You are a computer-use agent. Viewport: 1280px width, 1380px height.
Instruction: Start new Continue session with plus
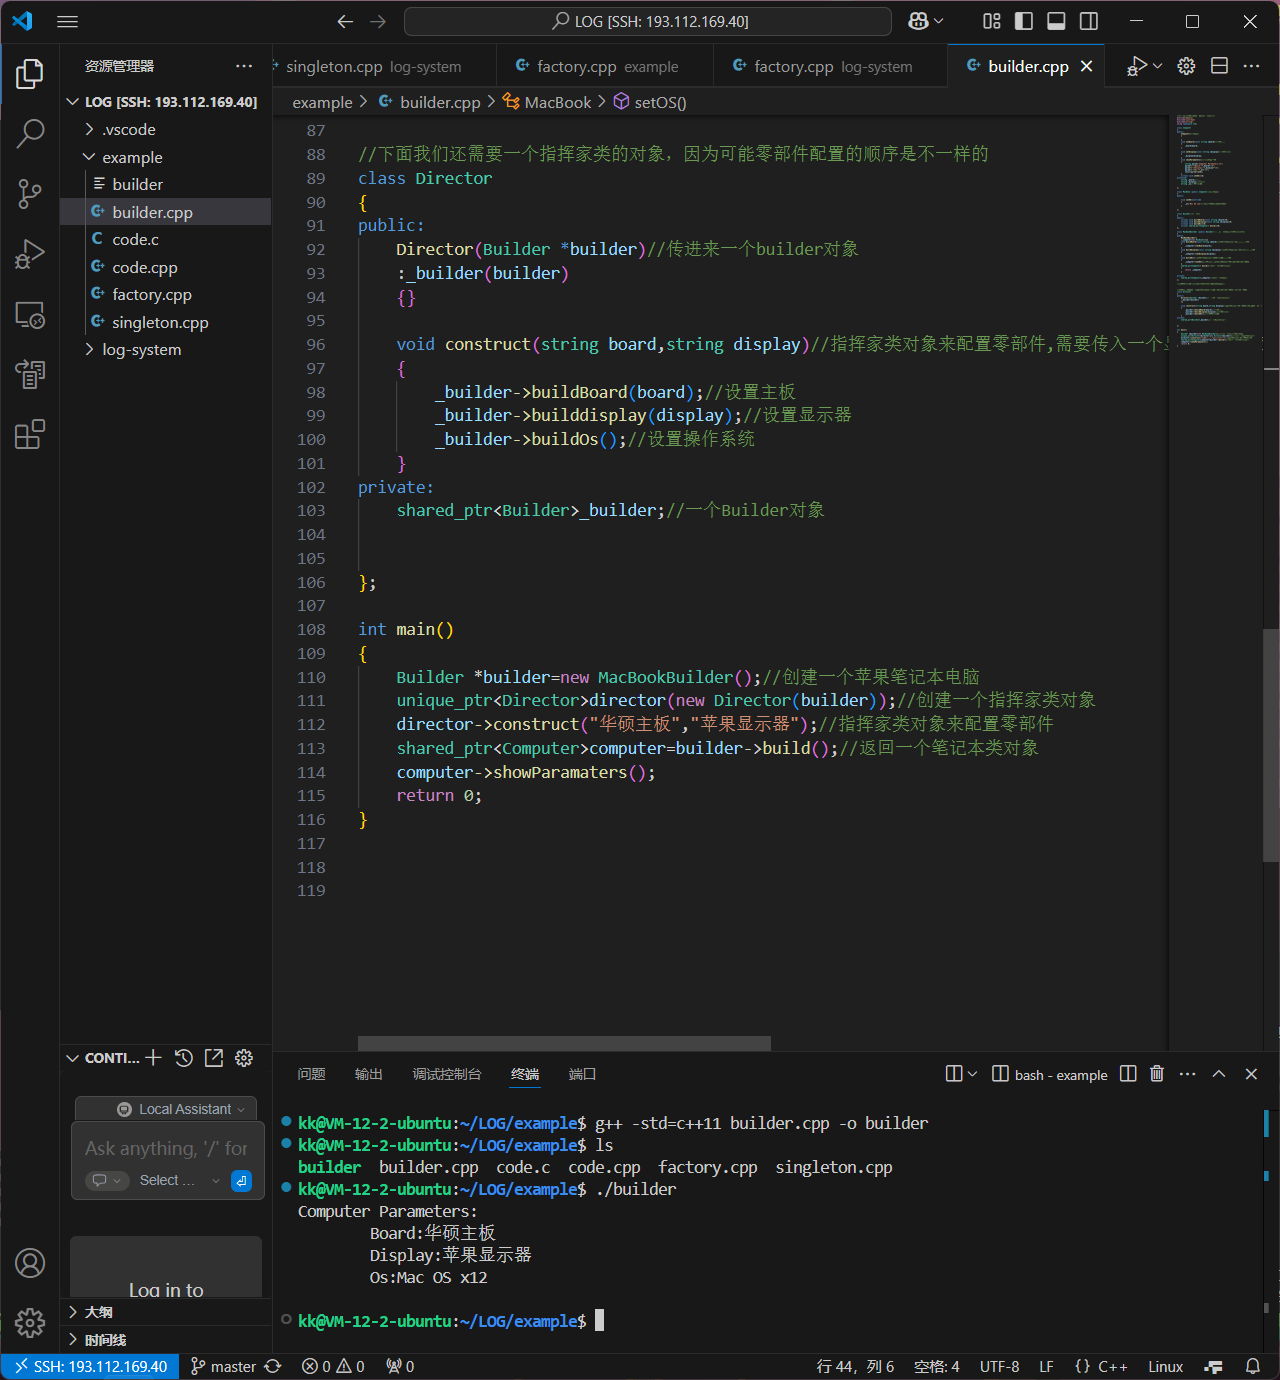[x=153, y=1058]
